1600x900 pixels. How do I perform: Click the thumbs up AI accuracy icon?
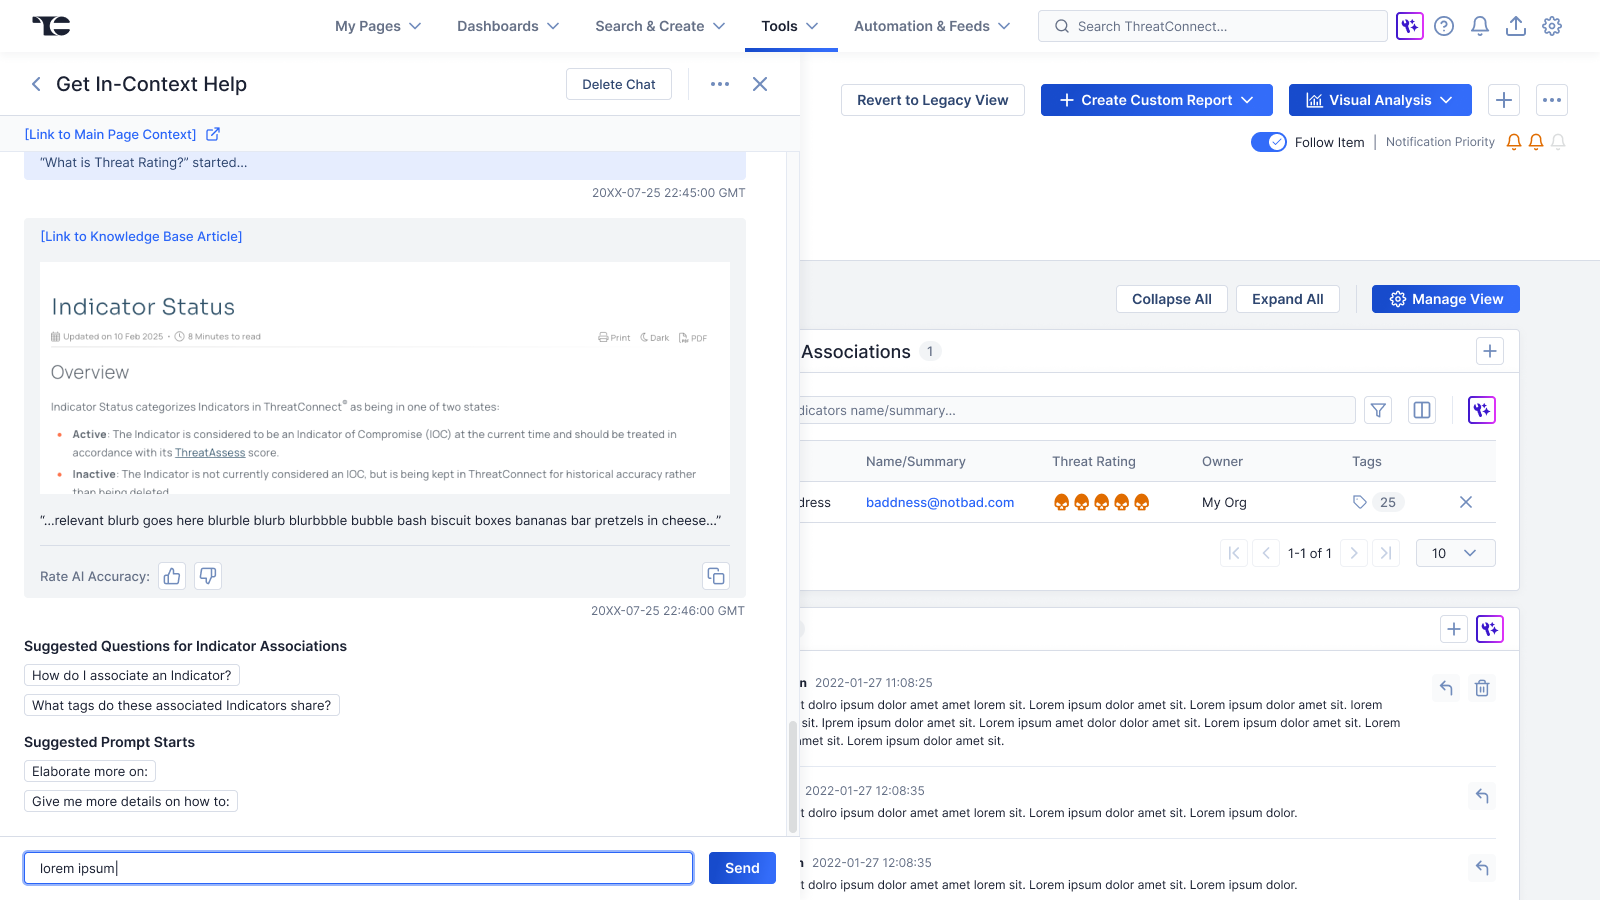pos(172,576)
